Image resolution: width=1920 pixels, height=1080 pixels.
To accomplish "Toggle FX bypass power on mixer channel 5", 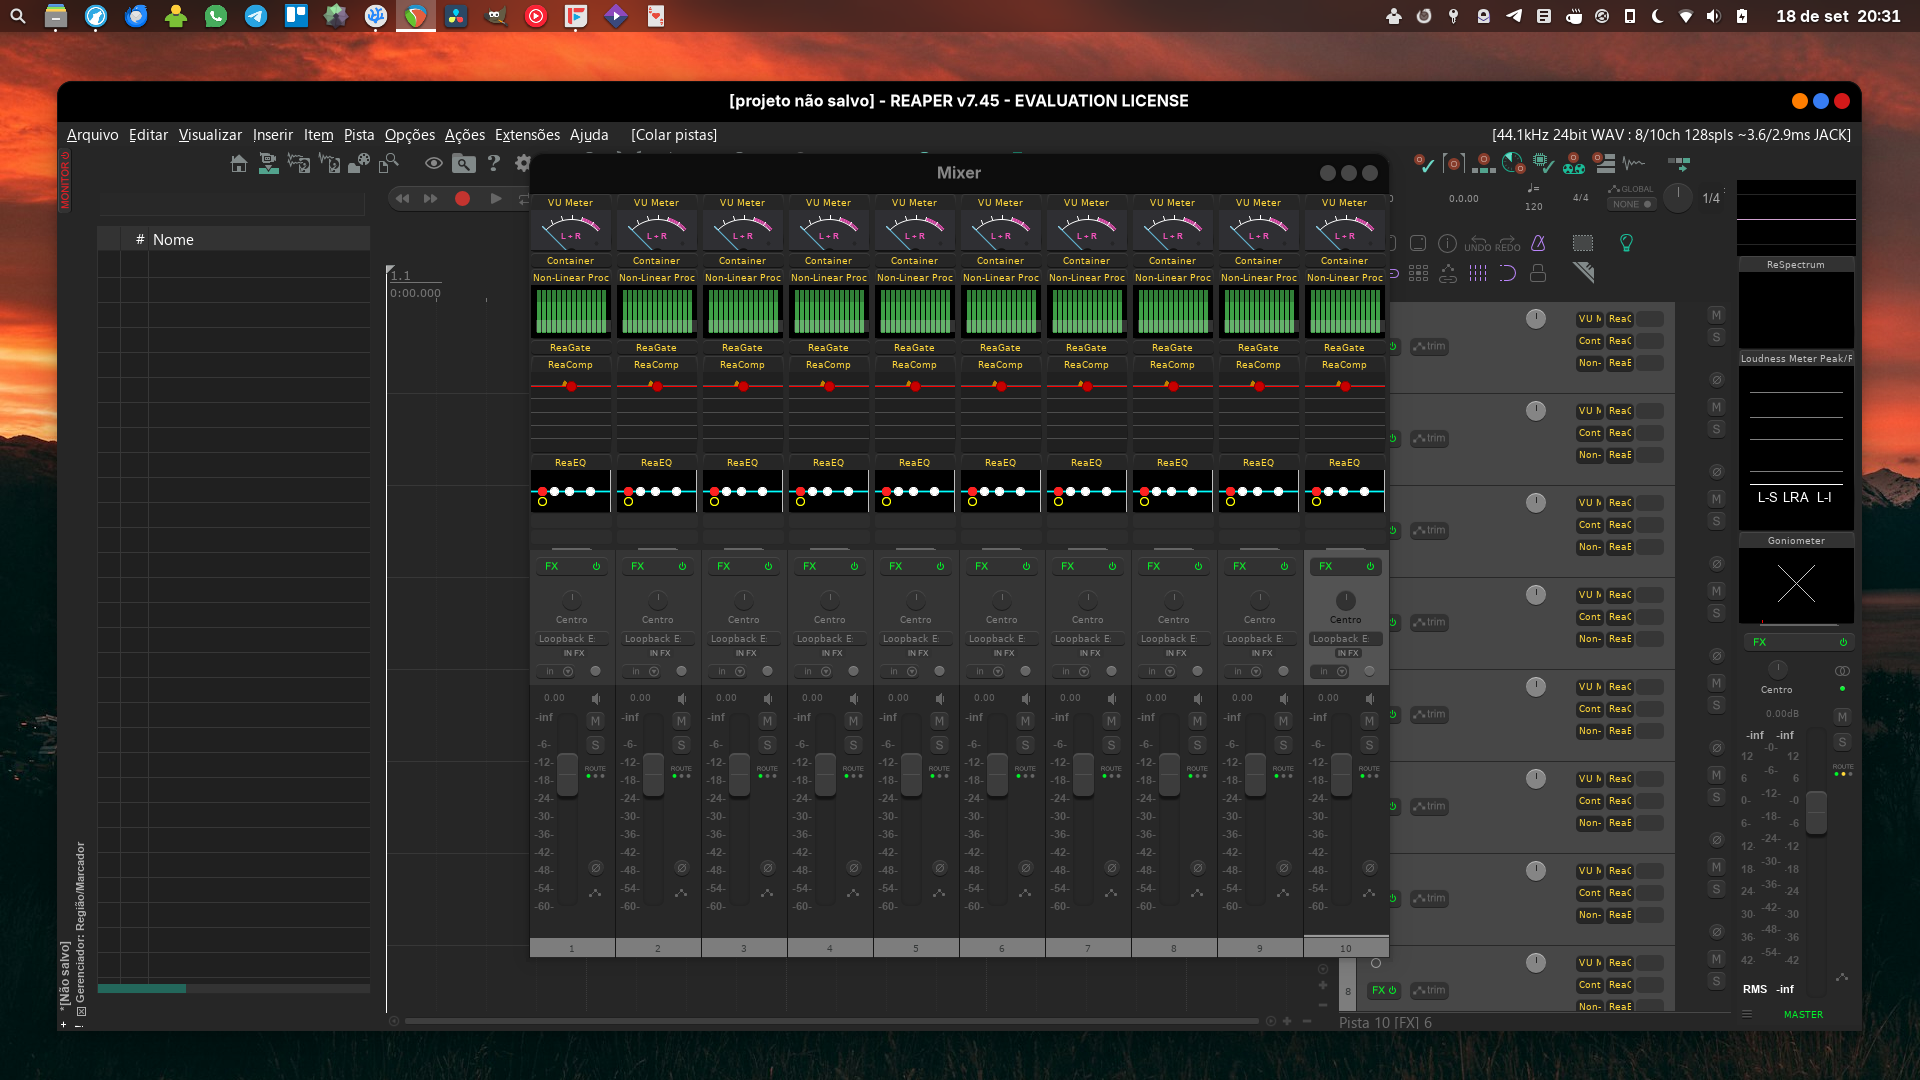I will (940, 566).
